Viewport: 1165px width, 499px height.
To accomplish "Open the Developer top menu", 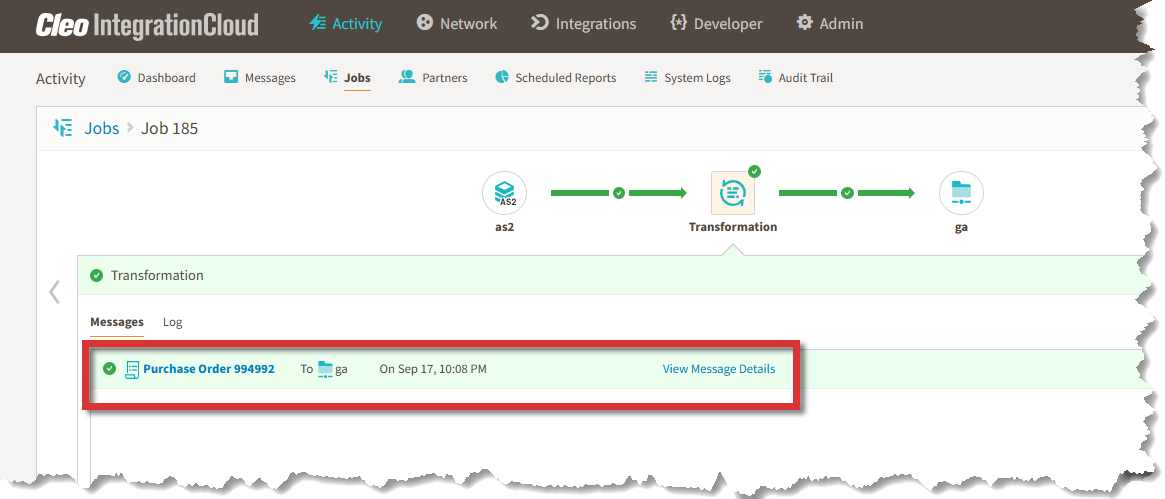I will (716, 24).
